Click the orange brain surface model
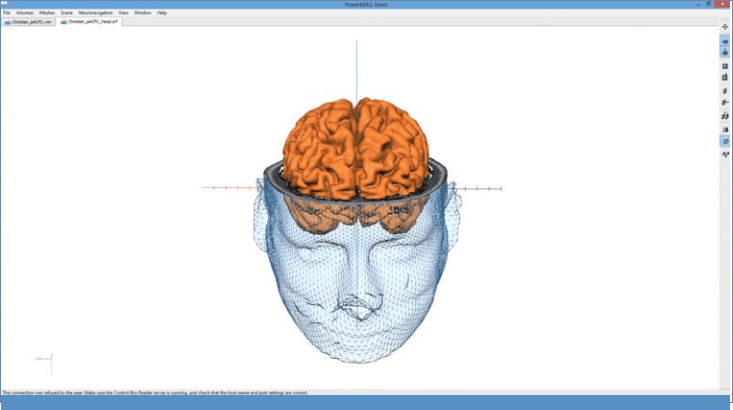Viewport: 733px width, 410px height. coord(357,150)
